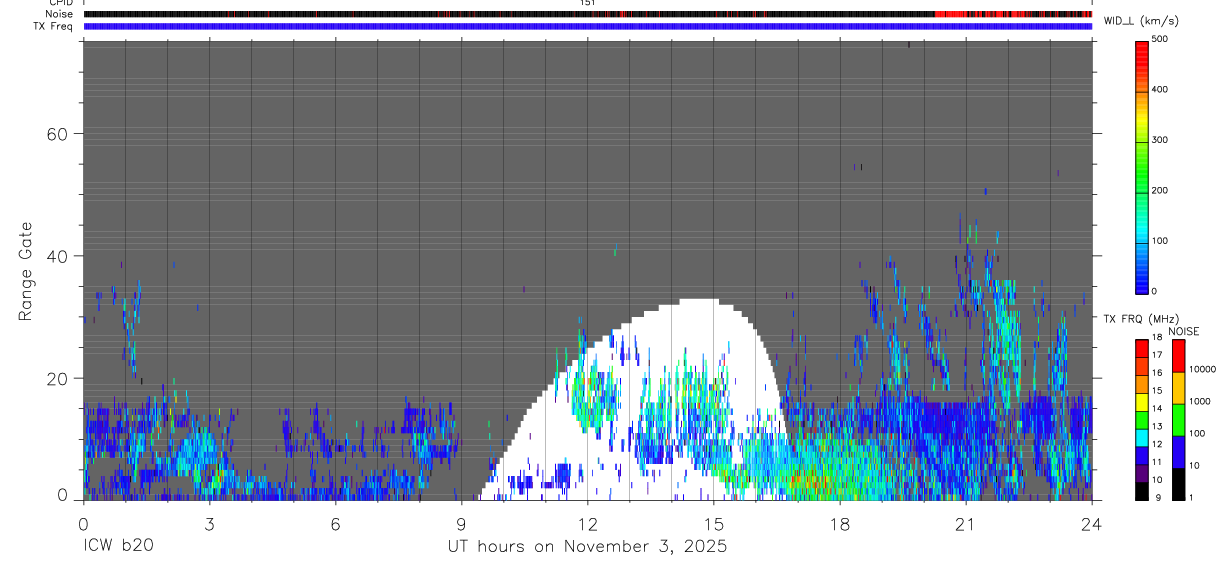
Task: Click the 500 label on the WID color bar
Action: pos(1159,39)
